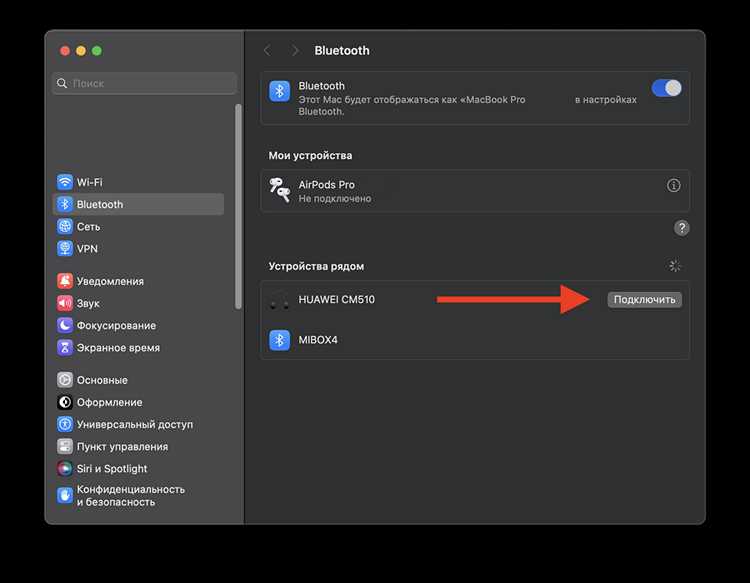Click the sidebar vertical scrollbar
This screenshot has height=583, width=750.
238,207
